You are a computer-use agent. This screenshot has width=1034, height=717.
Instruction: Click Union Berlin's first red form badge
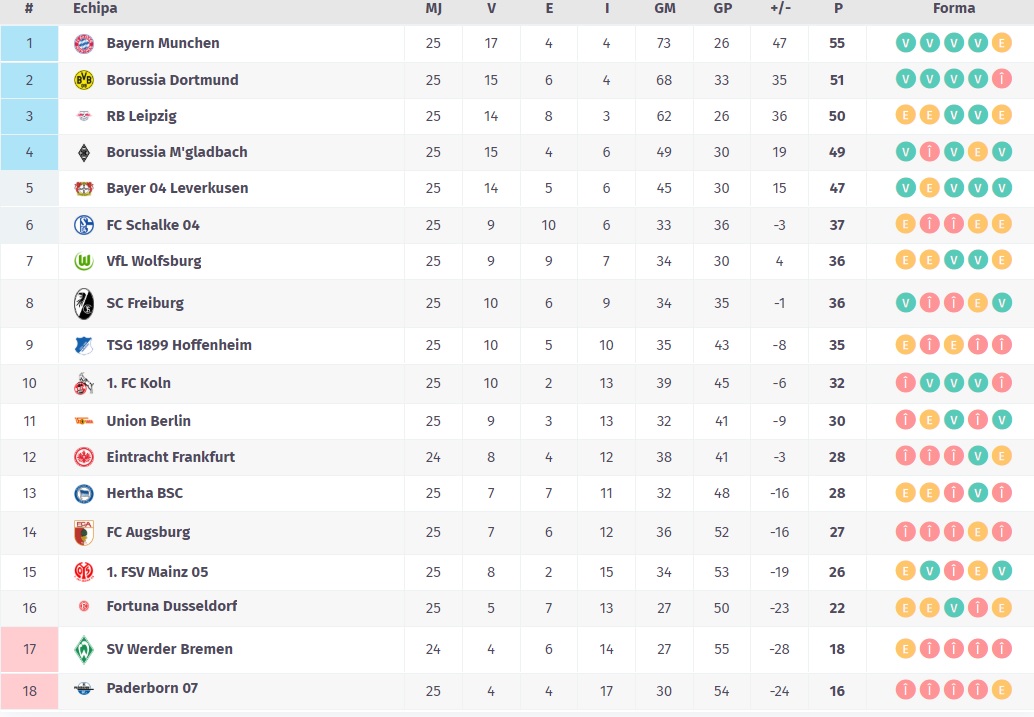(x=905, y=421)
